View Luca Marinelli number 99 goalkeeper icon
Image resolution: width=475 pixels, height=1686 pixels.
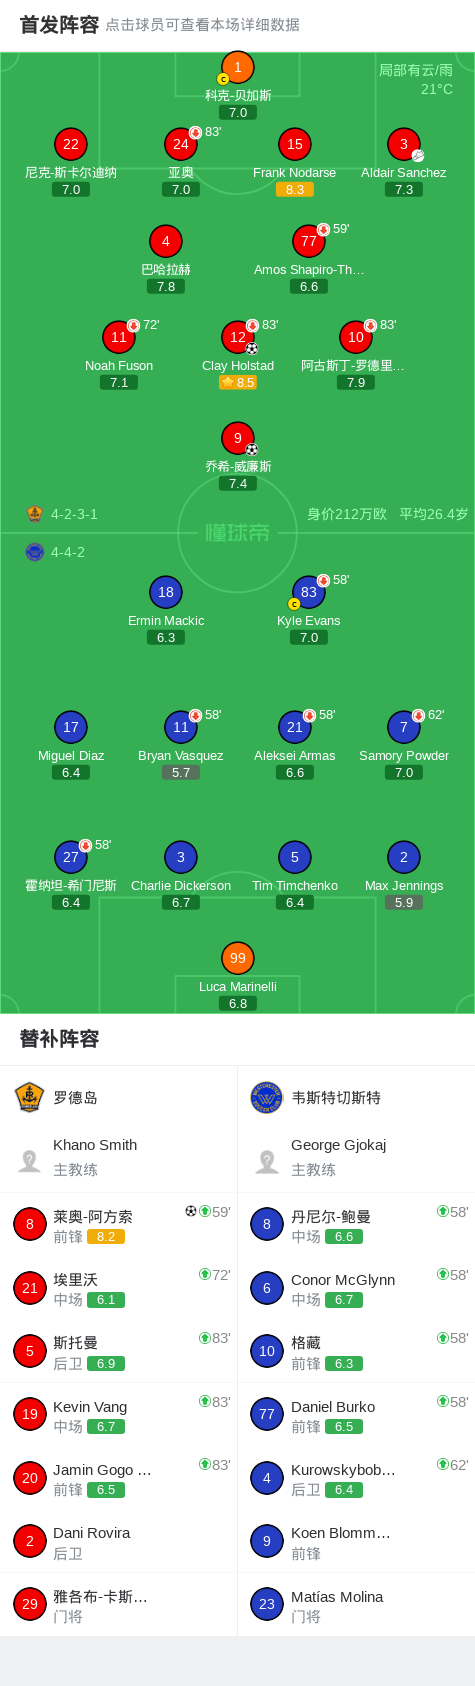click(x=238, y=958)
